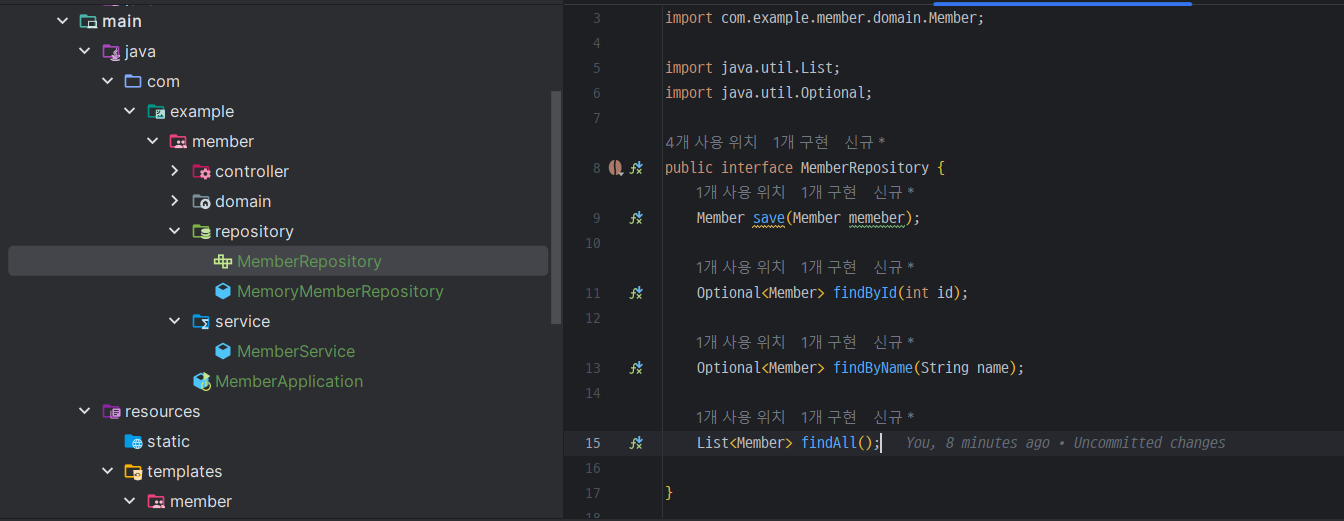Expand the domain package

[175, 201]
